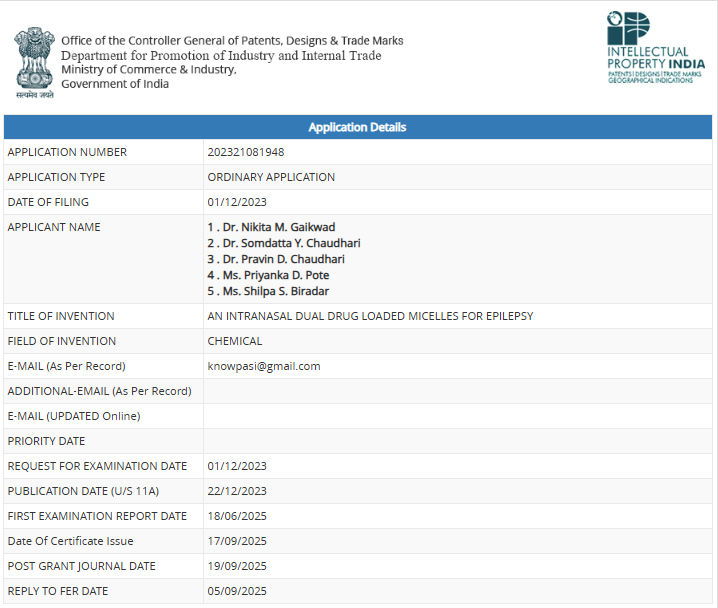Select the Application Details header bar
This screenshot has height=608, width=718.
tap(358, 127)
